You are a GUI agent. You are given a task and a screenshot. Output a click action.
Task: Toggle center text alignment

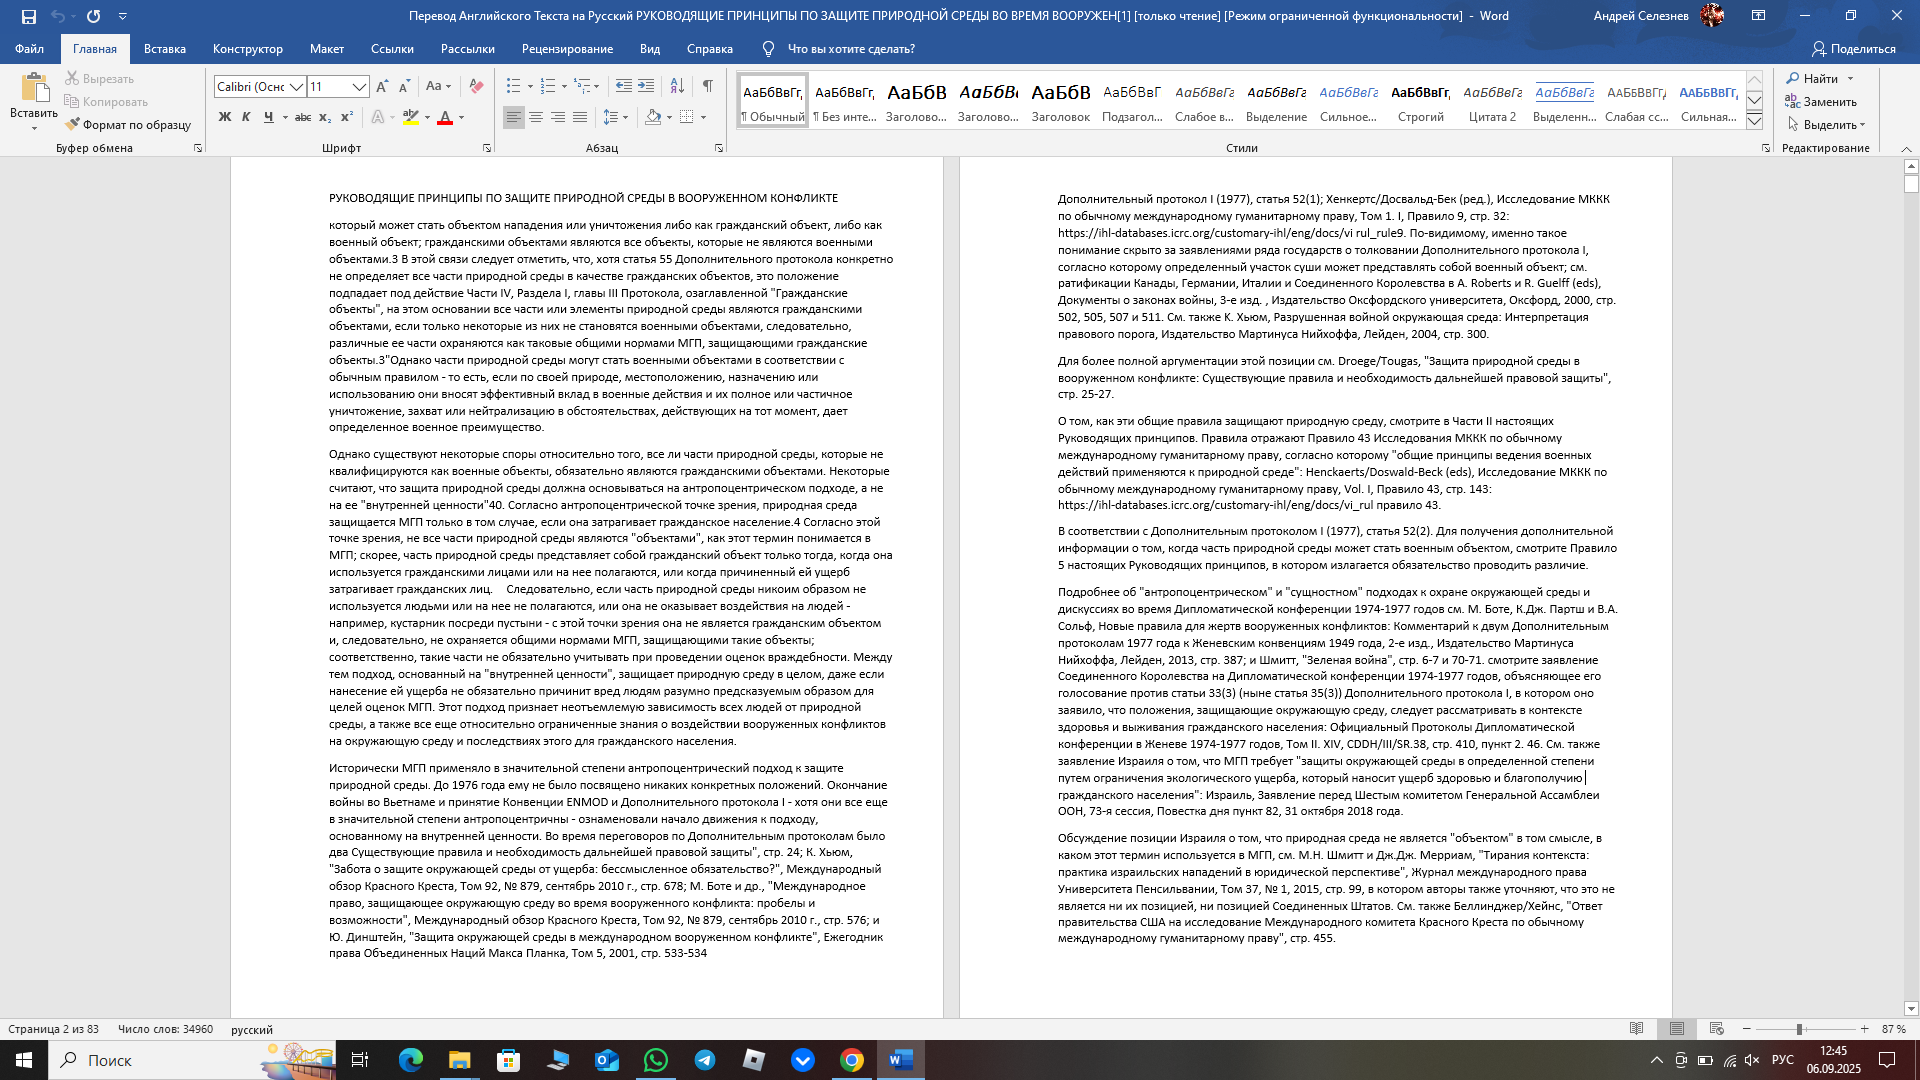[x=537, y=117]
